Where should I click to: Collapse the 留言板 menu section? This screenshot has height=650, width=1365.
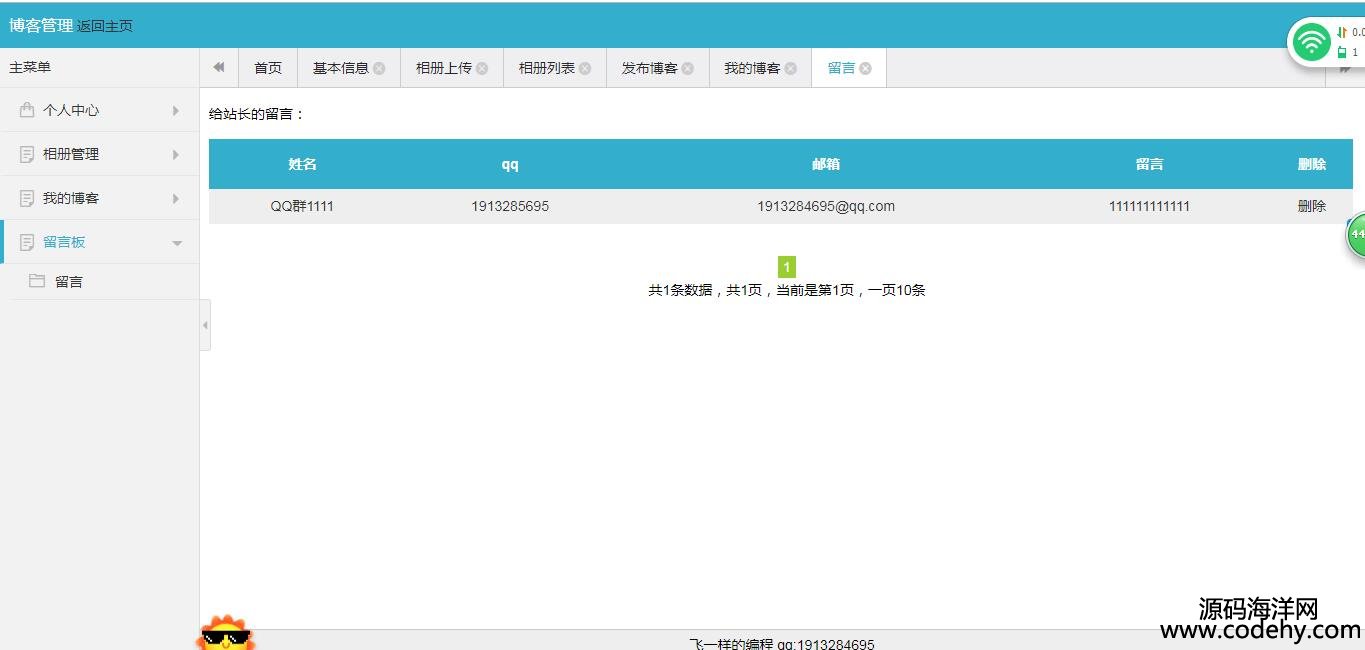point(100,242)
